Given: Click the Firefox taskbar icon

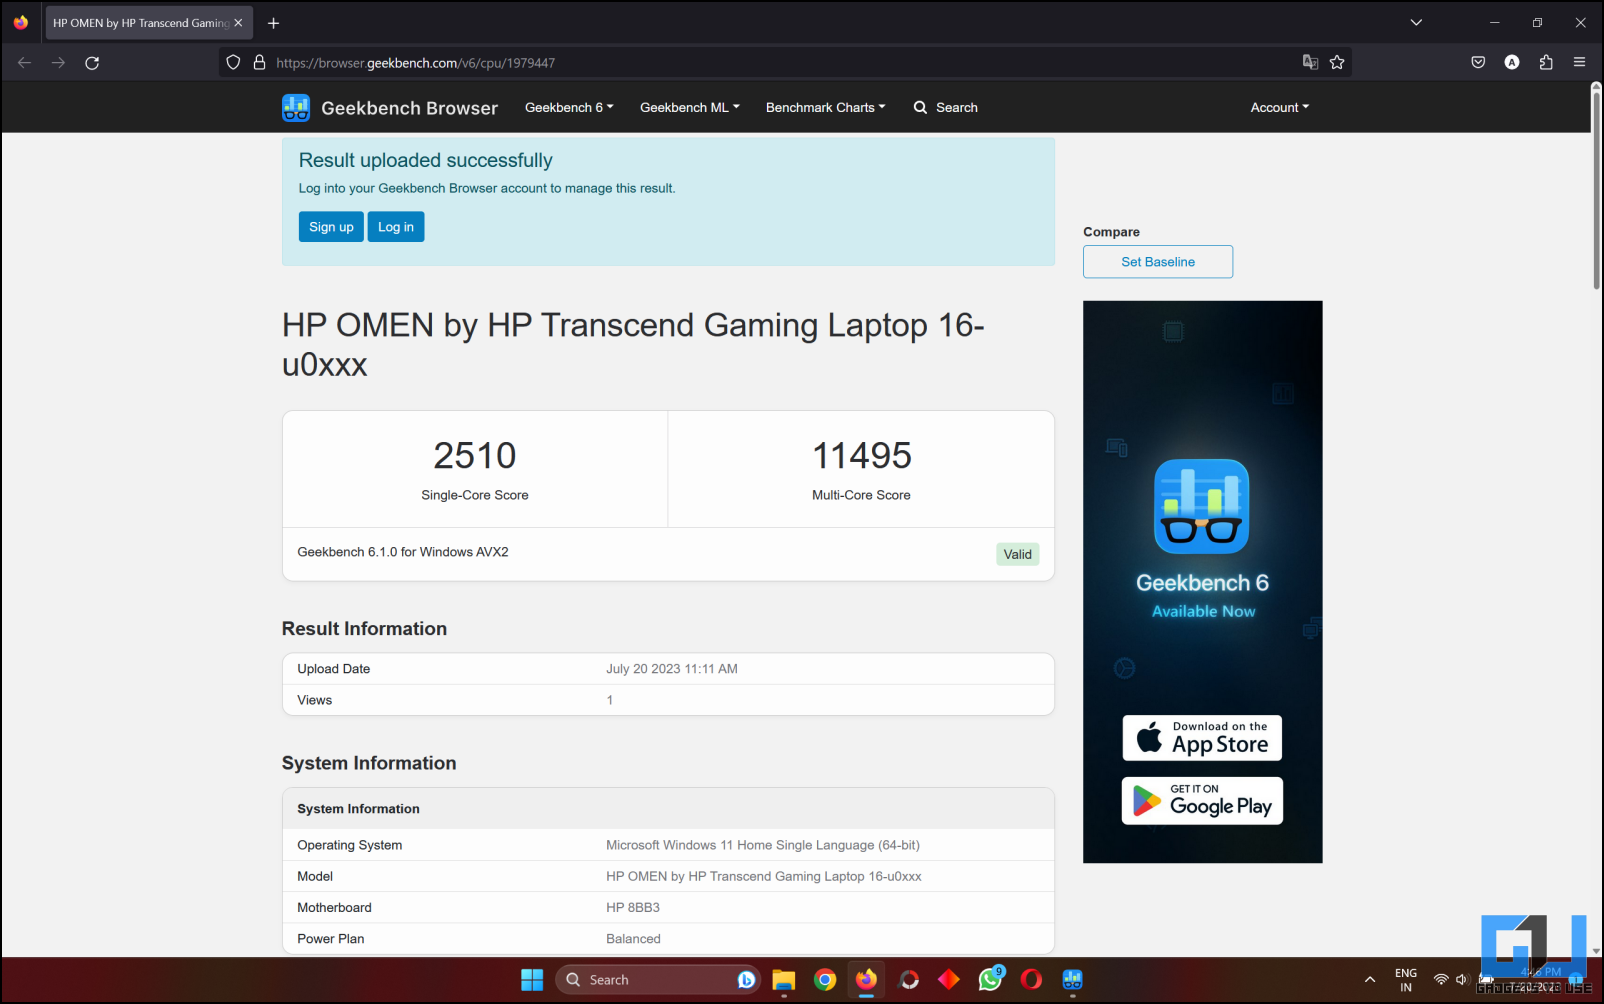Looking at the screenshot, I should (866, 979).
